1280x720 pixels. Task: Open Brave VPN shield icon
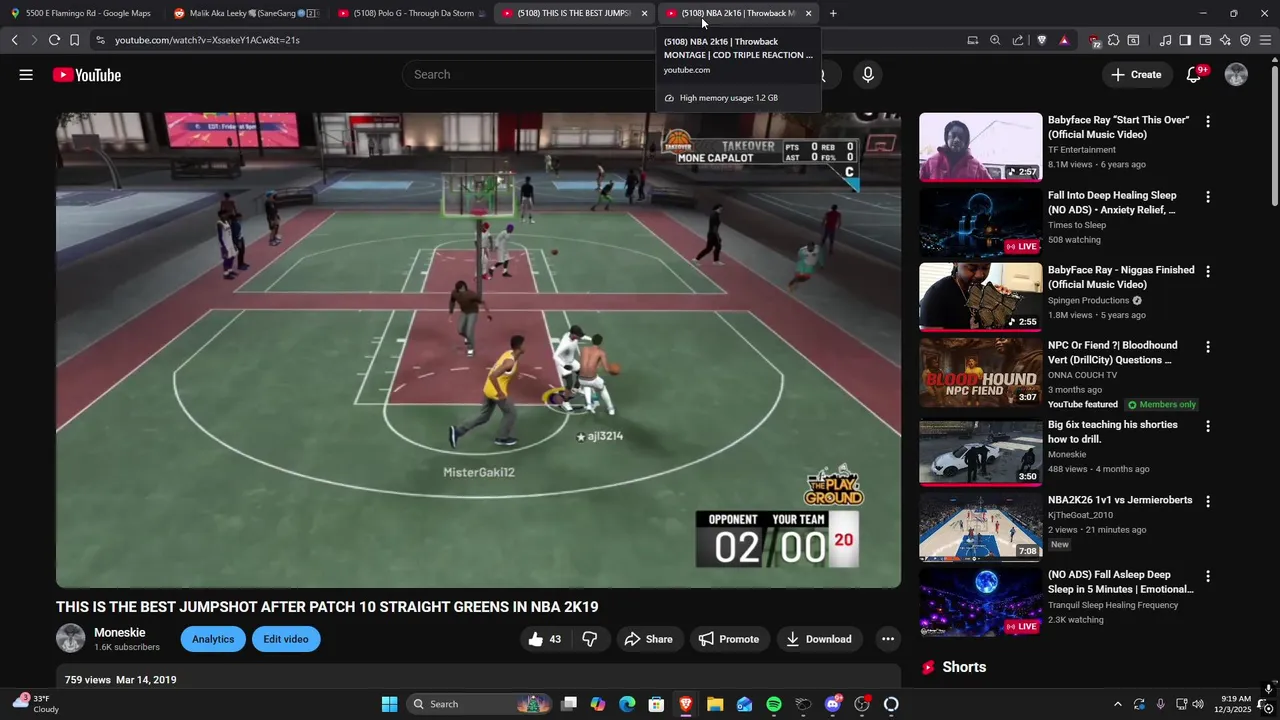pos(1245,40)
